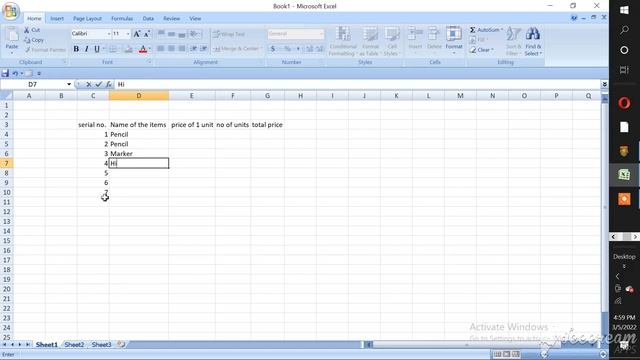
Task: Launch Opera browser from taskbar
Action: click(624, 103)
